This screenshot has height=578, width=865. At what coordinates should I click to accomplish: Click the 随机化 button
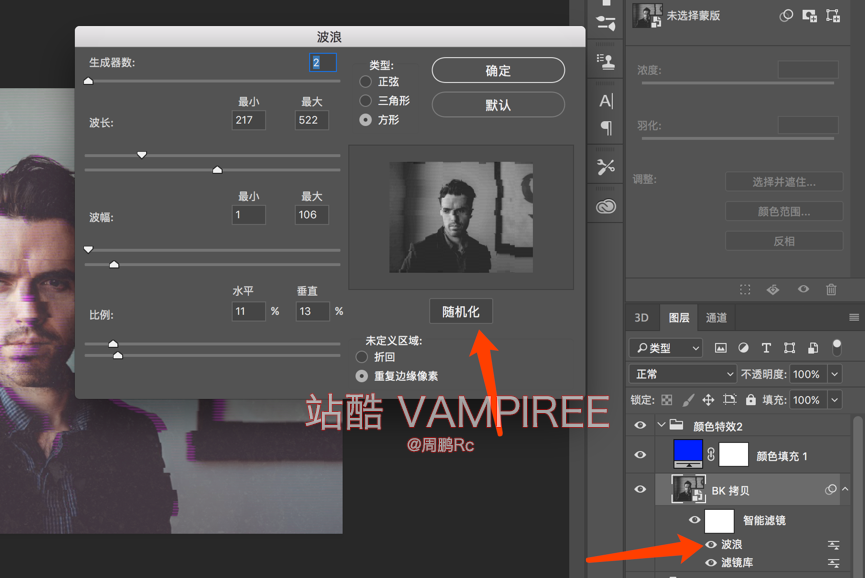(461, 312)
